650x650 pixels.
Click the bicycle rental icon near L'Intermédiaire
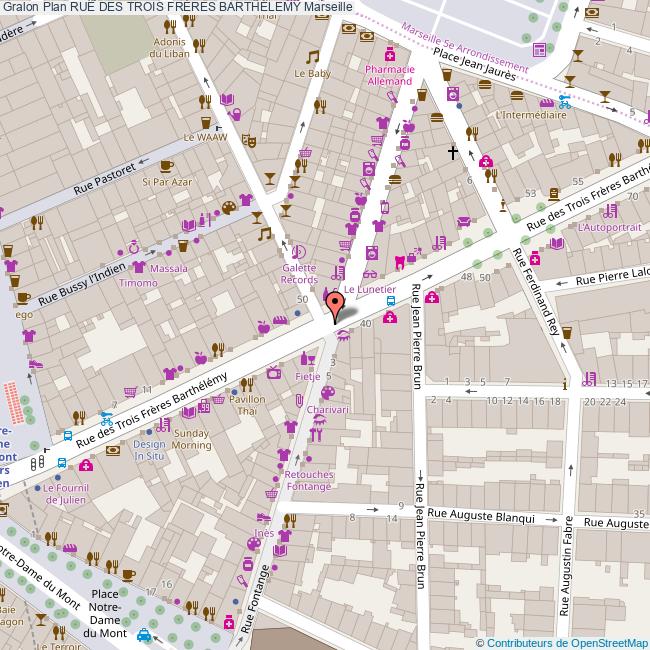[565, 101]
